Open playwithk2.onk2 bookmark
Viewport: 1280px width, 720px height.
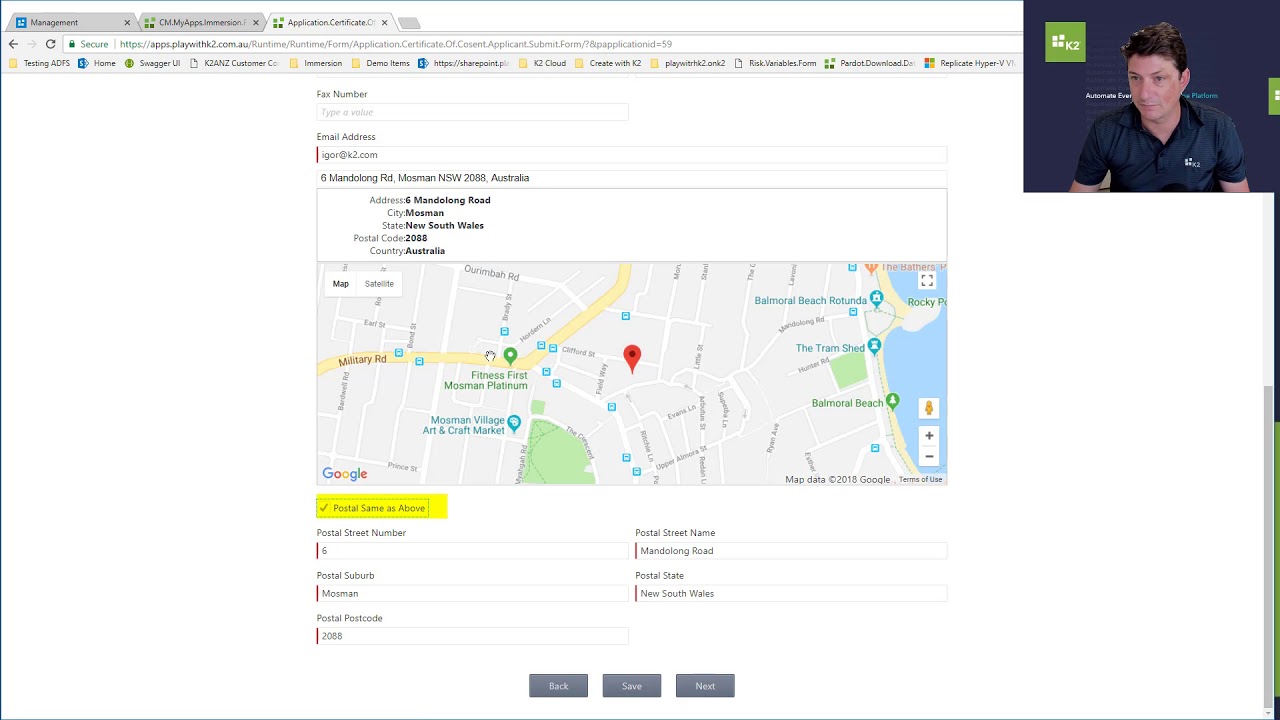(687, 63)
